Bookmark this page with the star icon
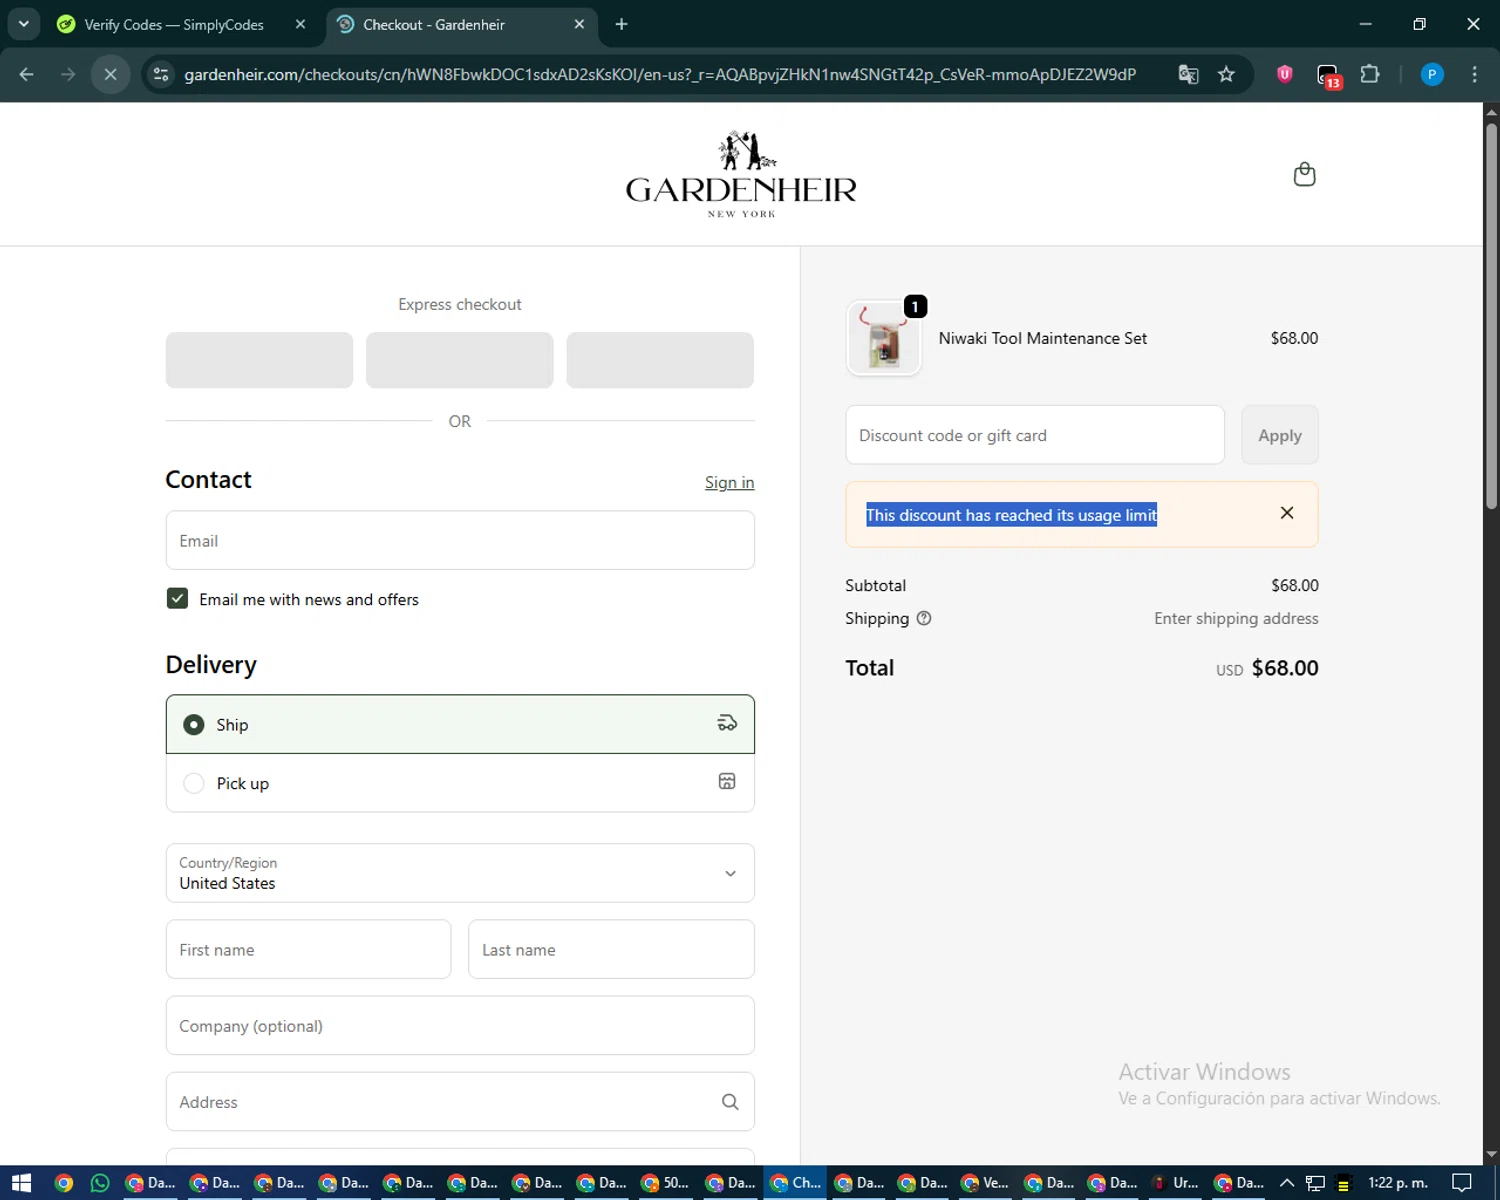The height and width of the screenshot is (1200, 1500). (x=1226, y=74)
